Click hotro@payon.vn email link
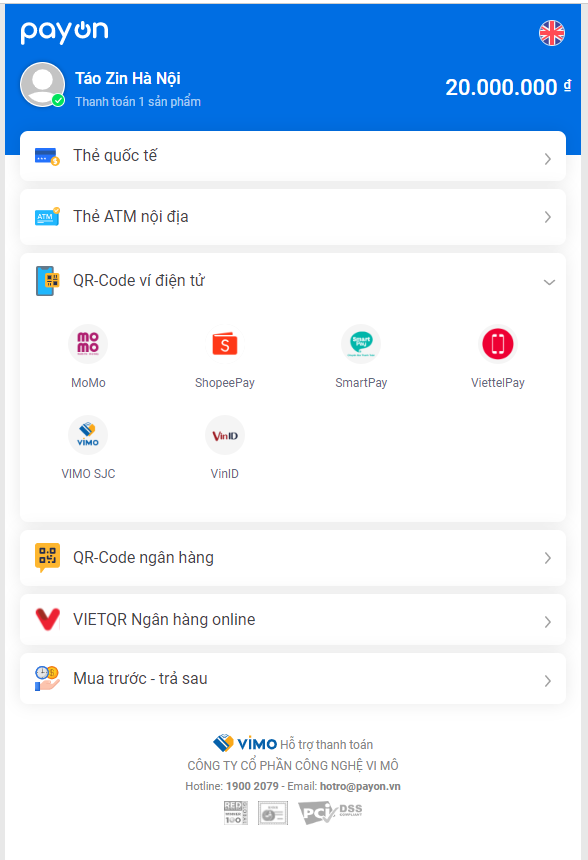The image size is (588, 860). click(360, 786)
